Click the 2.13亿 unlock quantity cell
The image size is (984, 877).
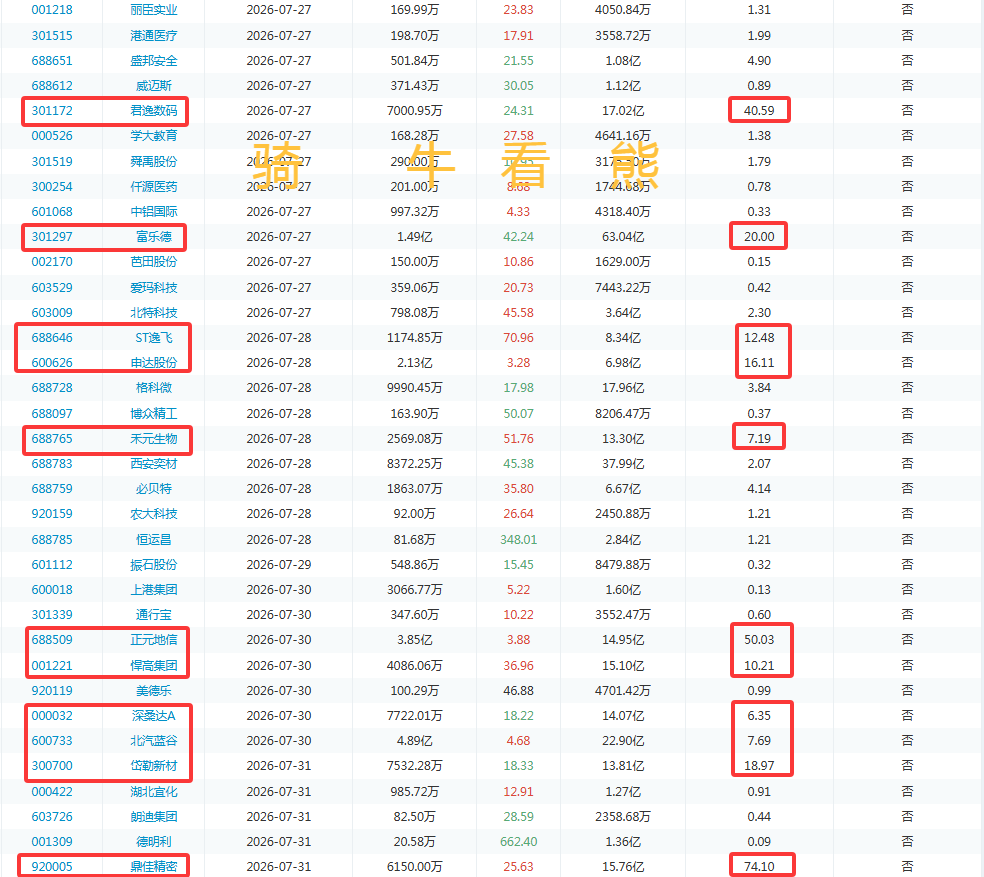pyautogui.click(x=414, y=363)
